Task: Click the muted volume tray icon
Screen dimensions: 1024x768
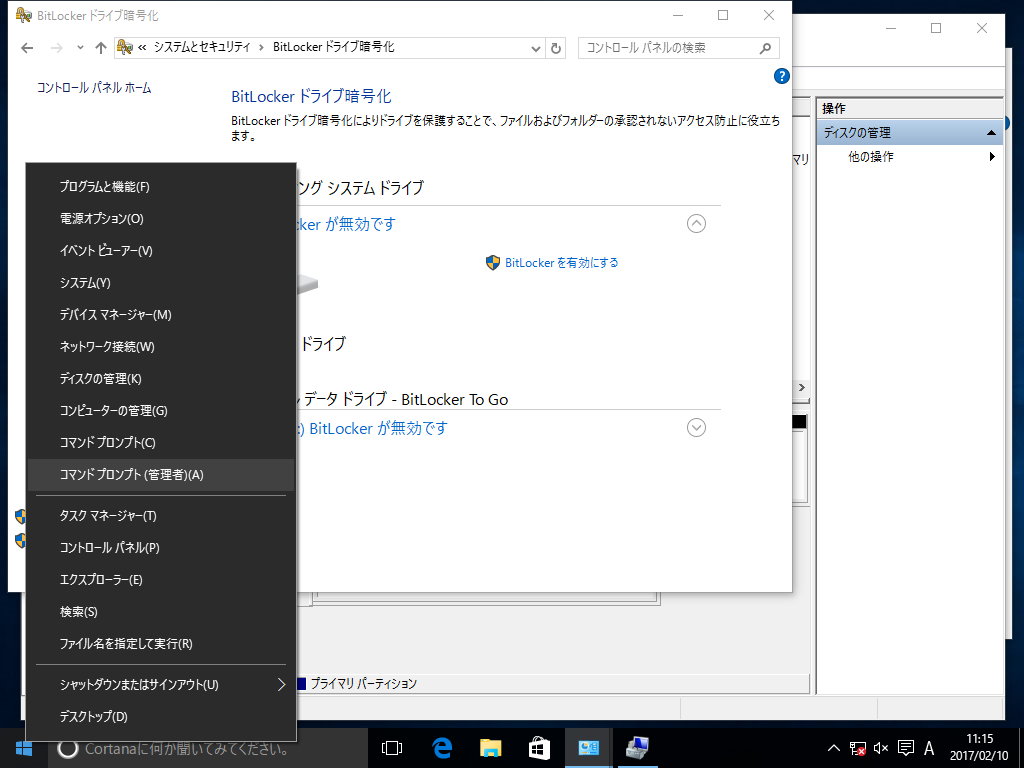Action: (881, 748)
